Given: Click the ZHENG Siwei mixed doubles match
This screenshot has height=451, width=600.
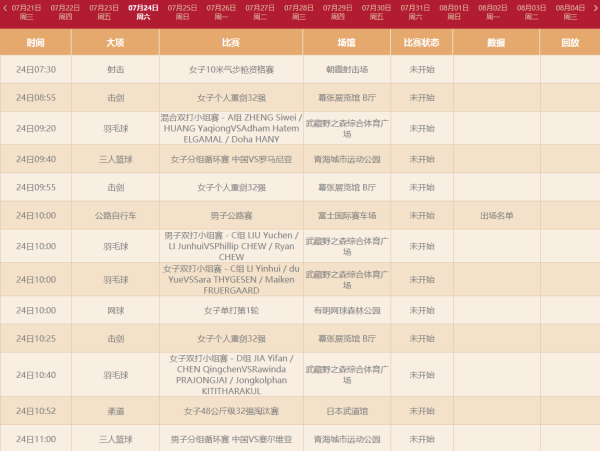Looking at the screenshot, I should click(231, 129).
